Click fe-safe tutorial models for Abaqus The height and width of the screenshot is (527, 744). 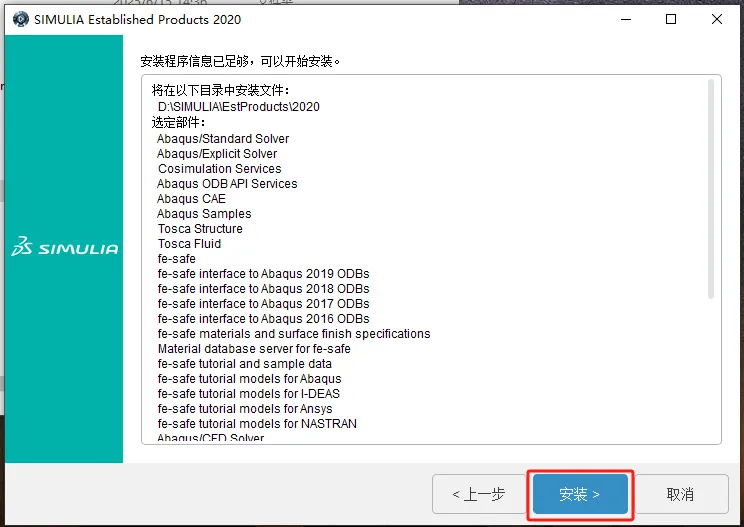tap(250, 379)
